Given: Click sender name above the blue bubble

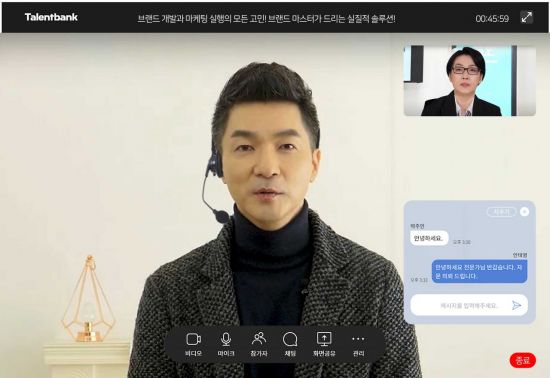Looking at the screenshot, I should pyautogui.click(x=520, y=255).
